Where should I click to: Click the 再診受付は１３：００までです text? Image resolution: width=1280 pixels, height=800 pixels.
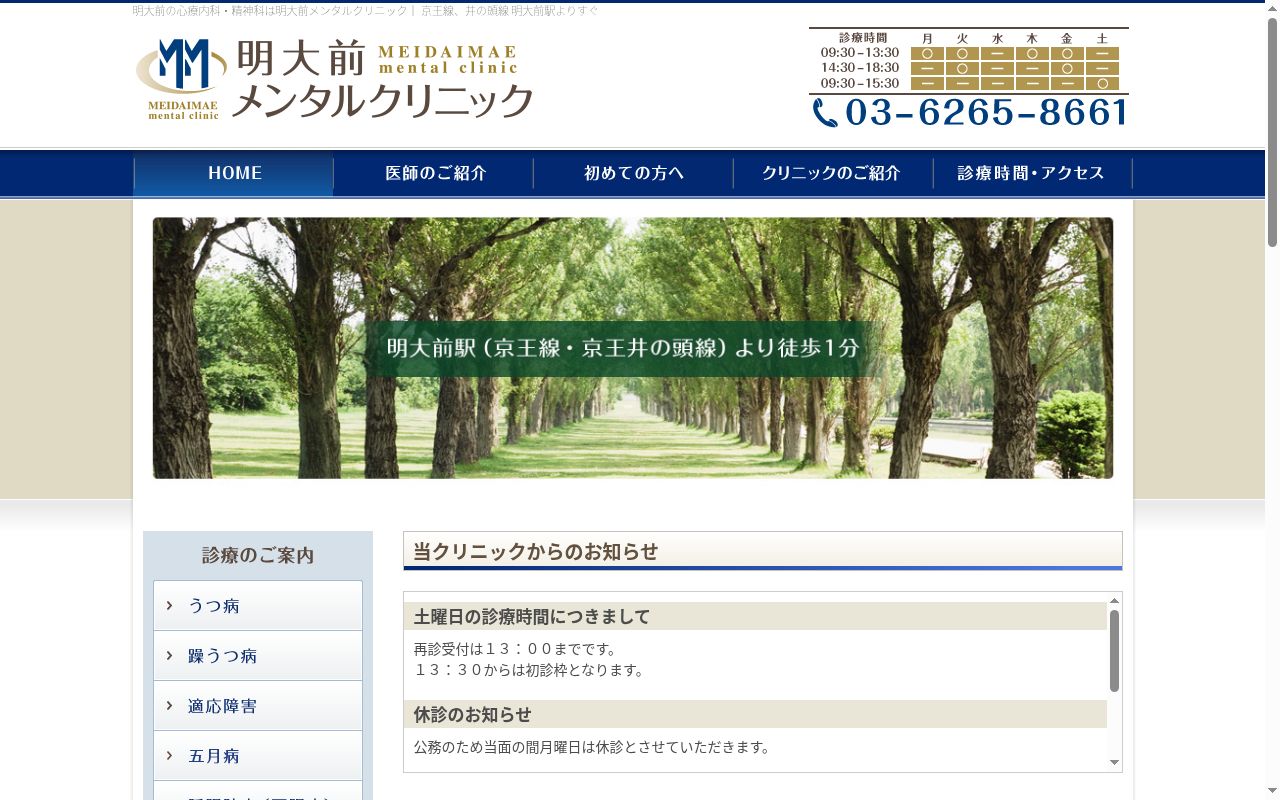[516, 649]
